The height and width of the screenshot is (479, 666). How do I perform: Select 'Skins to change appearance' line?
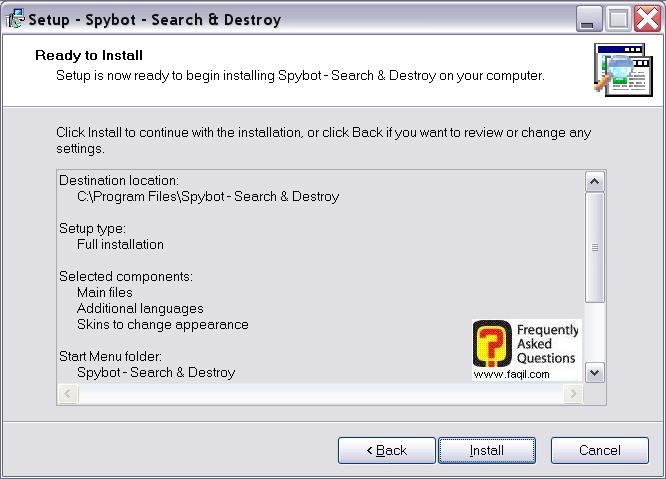163,324
